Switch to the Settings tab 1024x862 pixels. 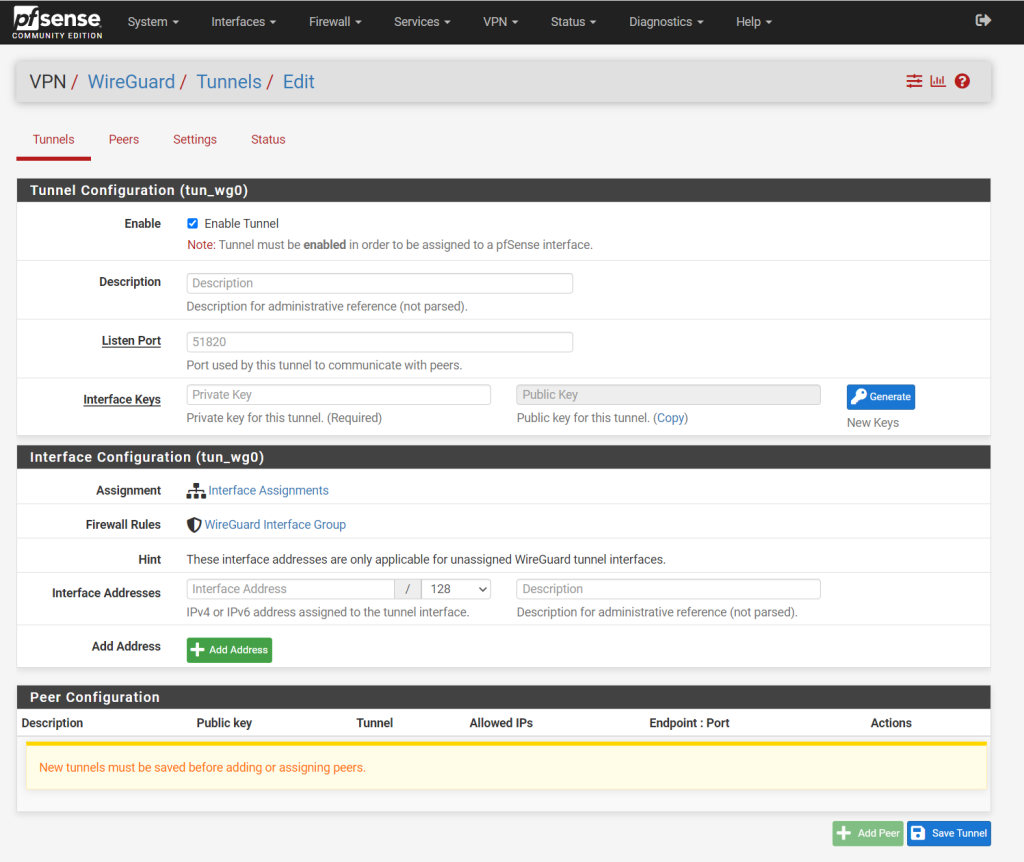point(195,140)
